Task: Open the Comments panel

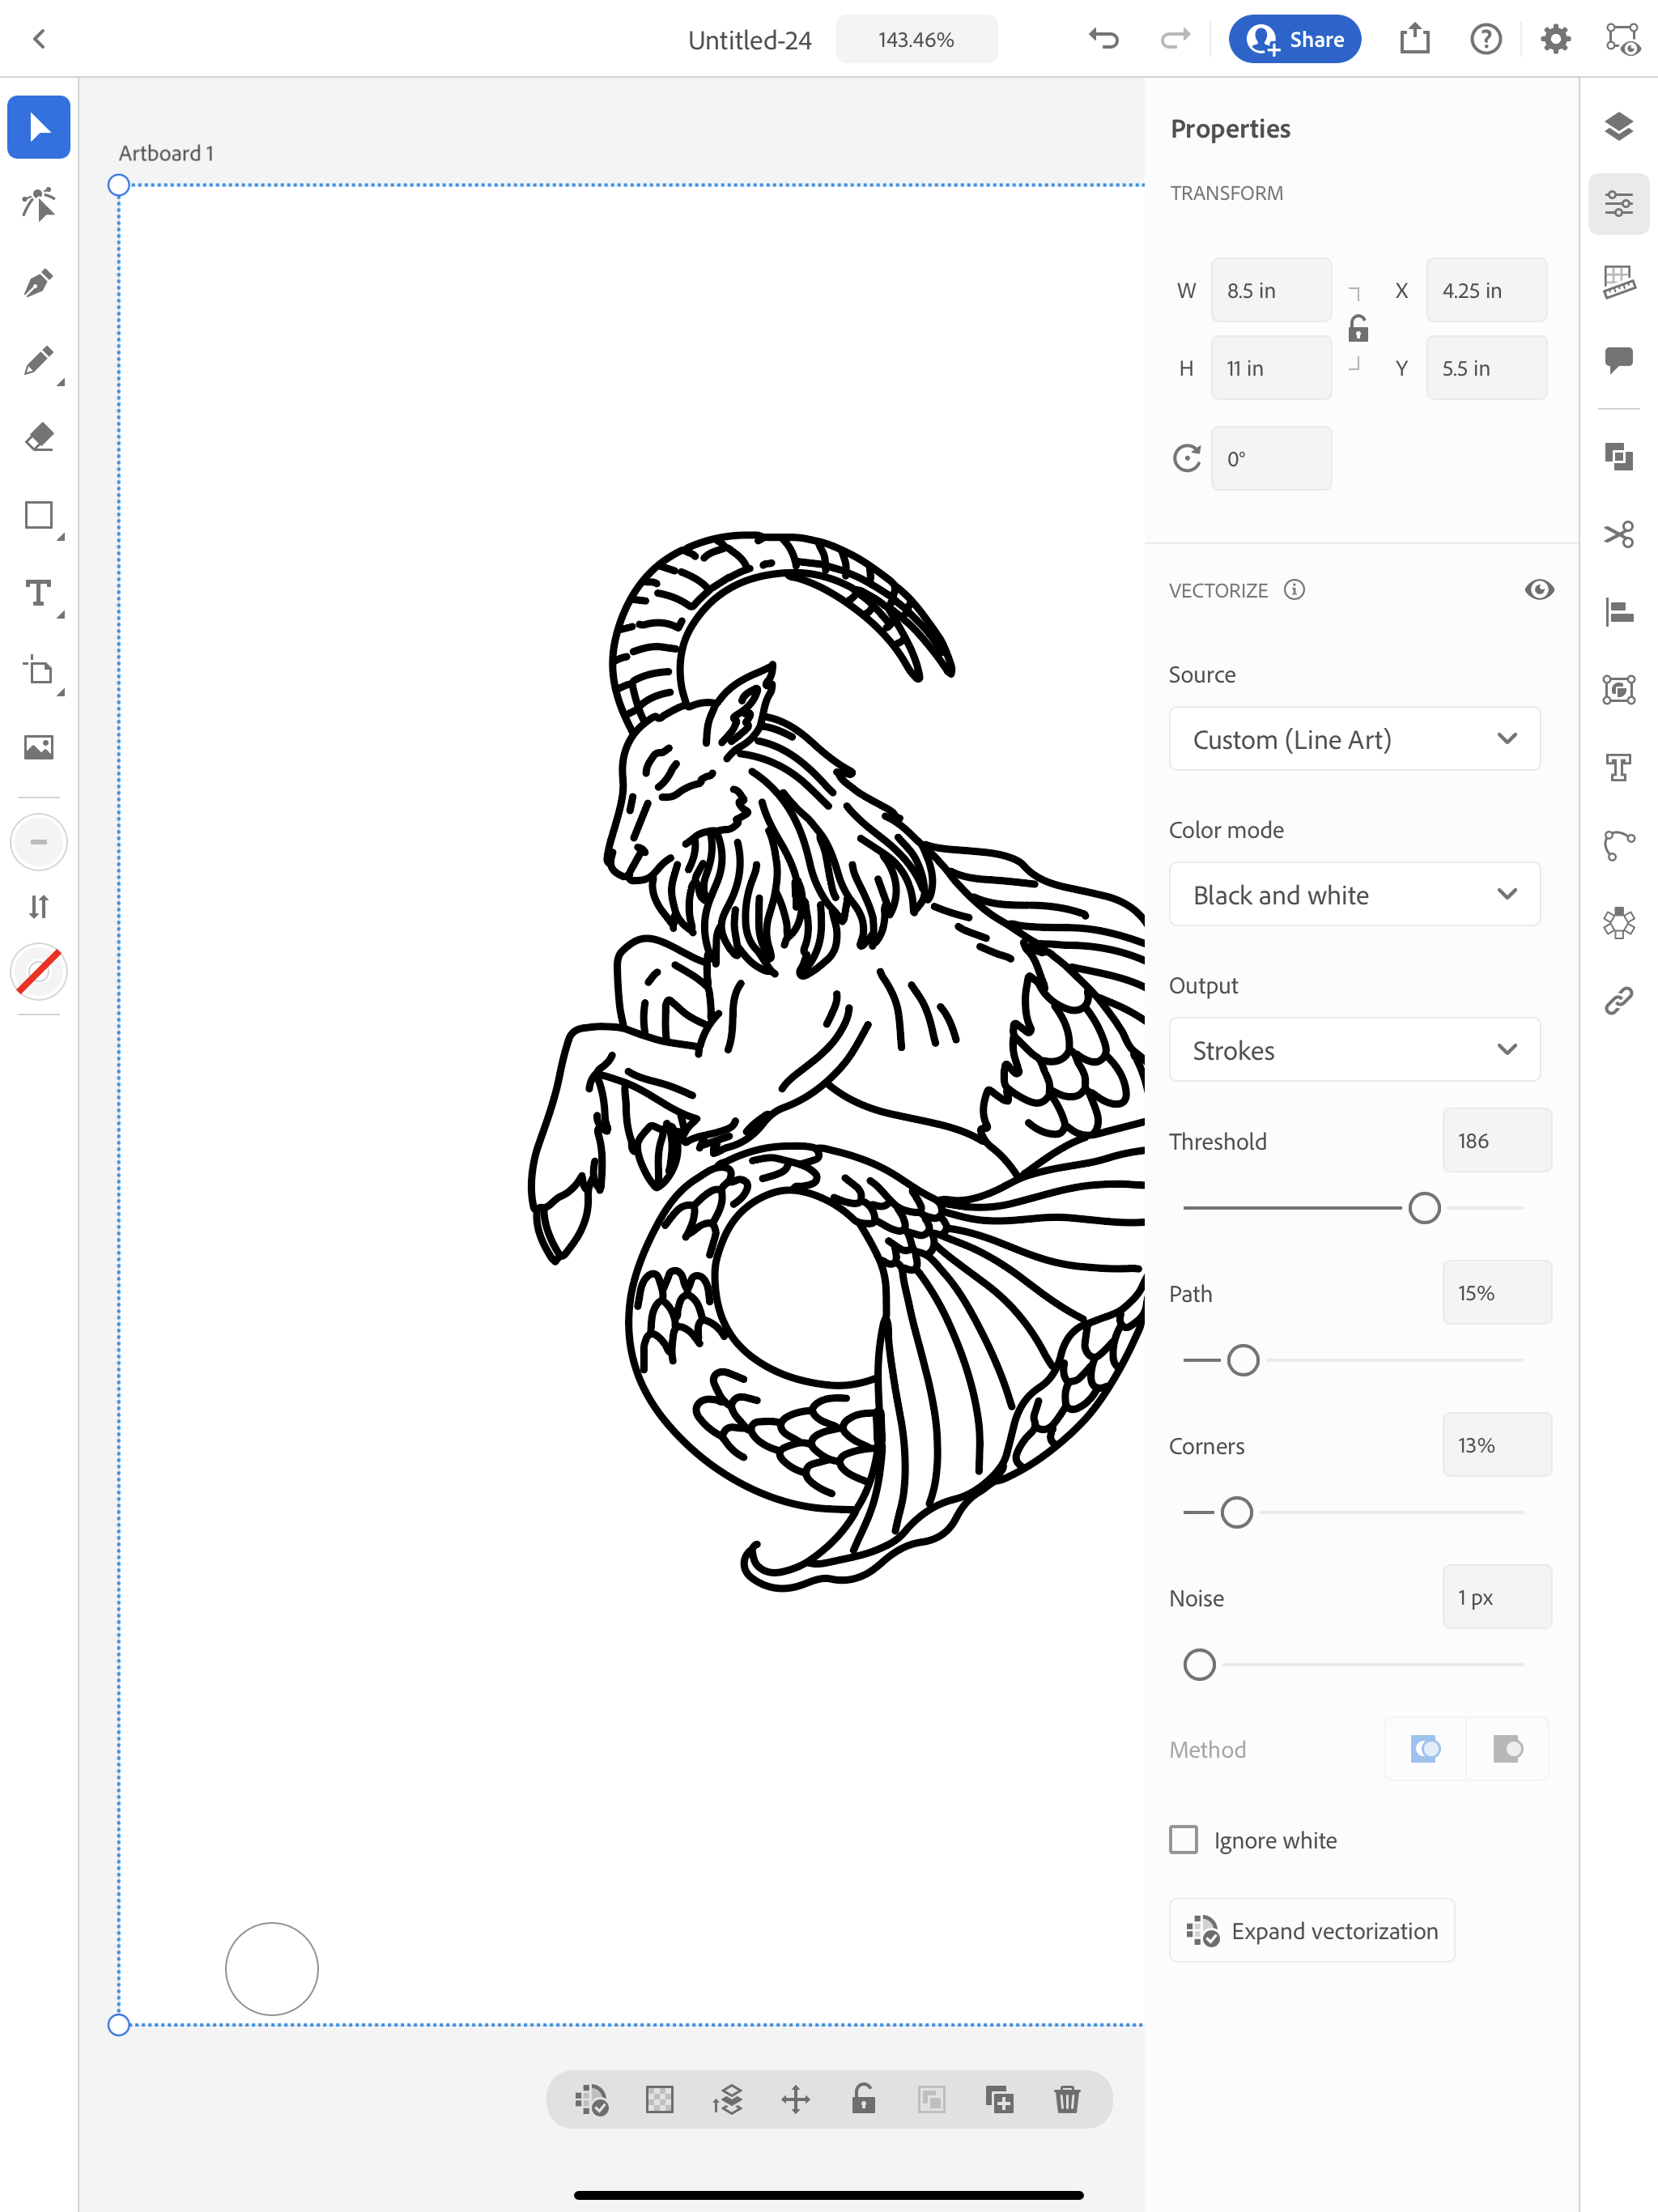Action: [1619, 360]
